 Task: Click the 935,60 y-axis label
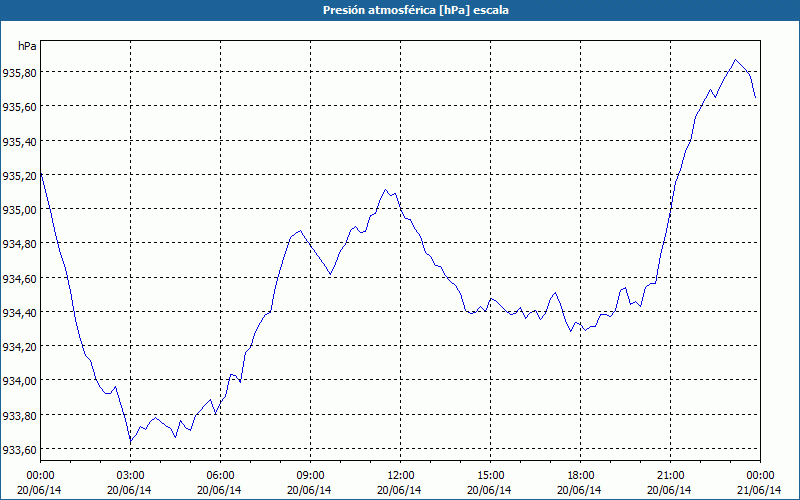click(x=19, y=107)
